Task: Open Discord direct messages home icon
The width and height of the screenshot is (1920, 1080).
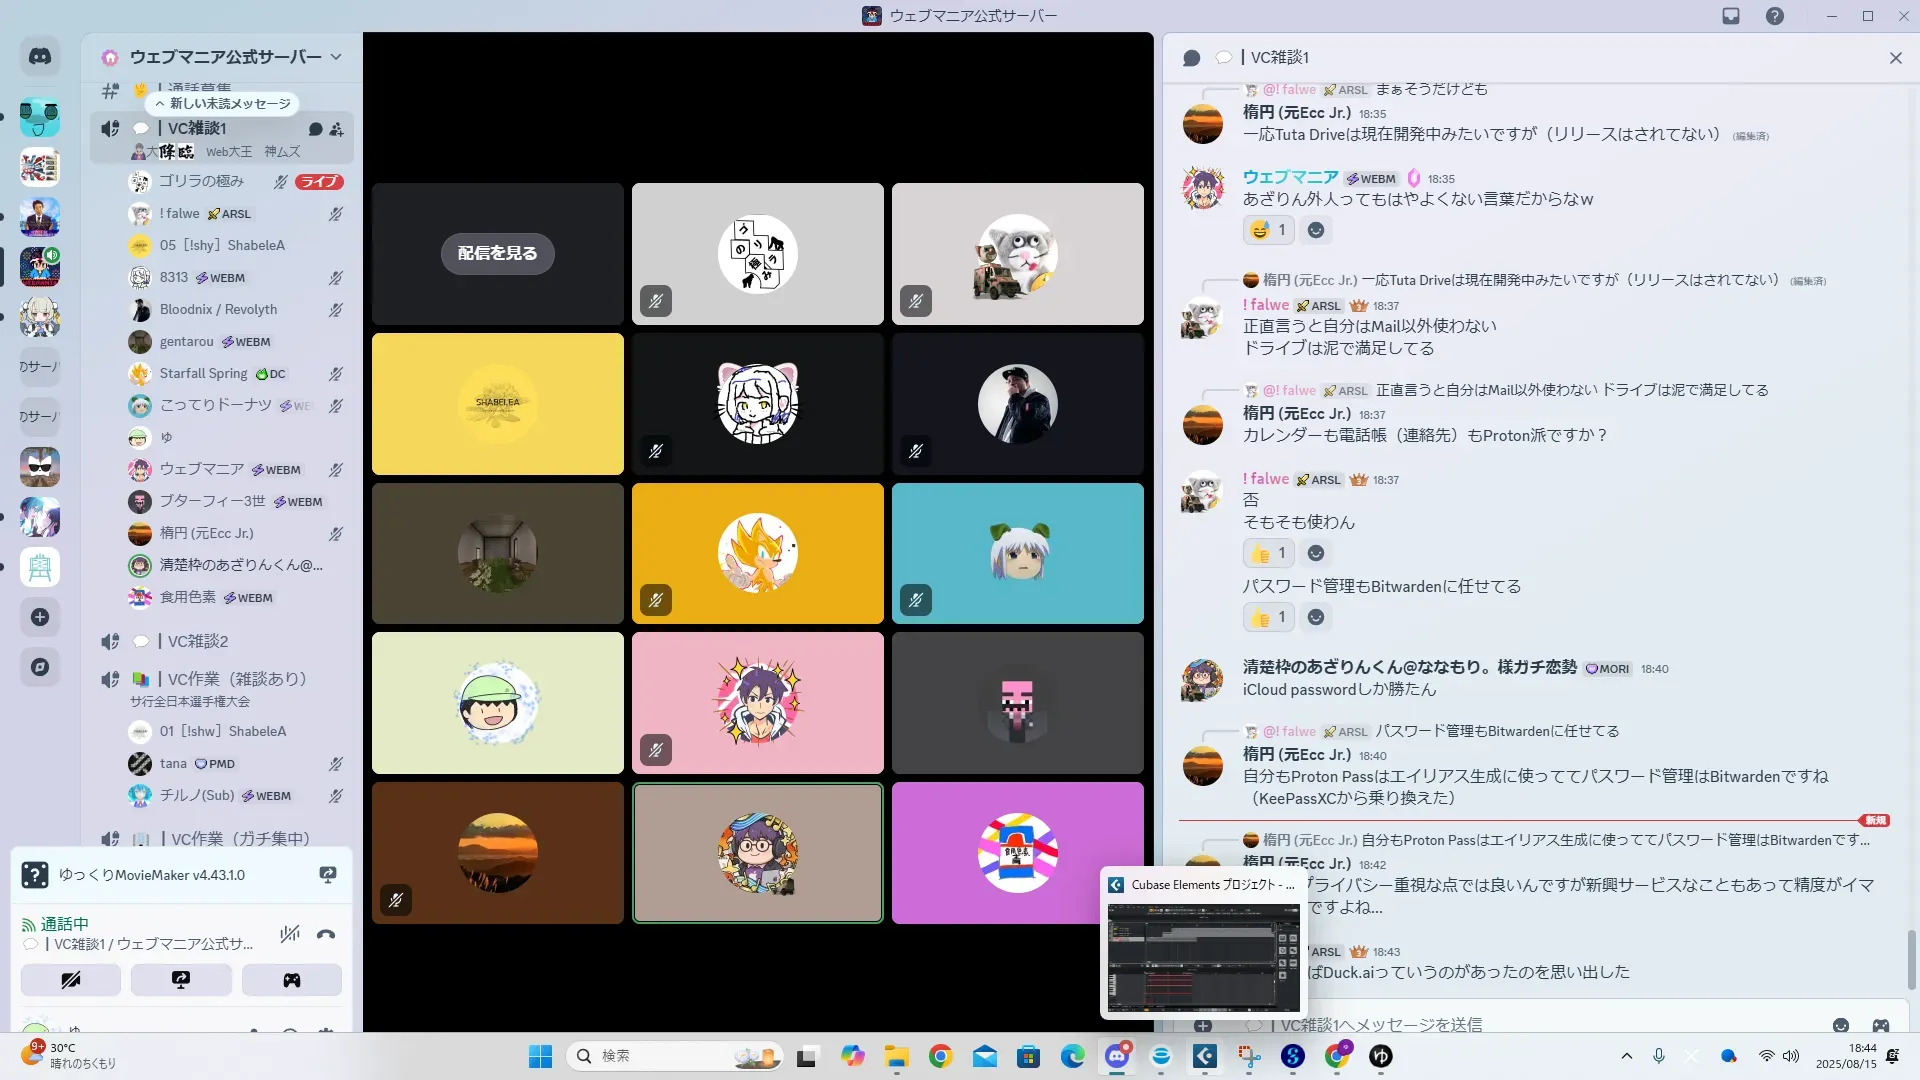Action: 40,57
